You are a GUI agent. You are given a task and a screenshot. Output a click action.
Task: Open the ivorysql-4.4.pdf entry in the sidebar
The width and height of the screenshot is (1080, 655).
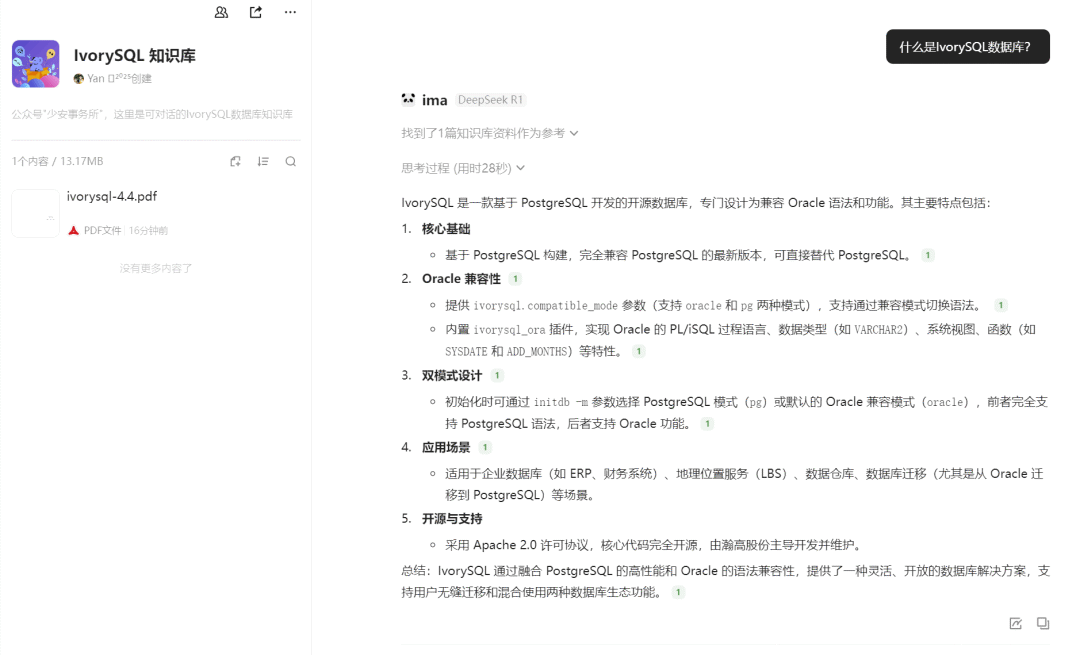[113, 197]
